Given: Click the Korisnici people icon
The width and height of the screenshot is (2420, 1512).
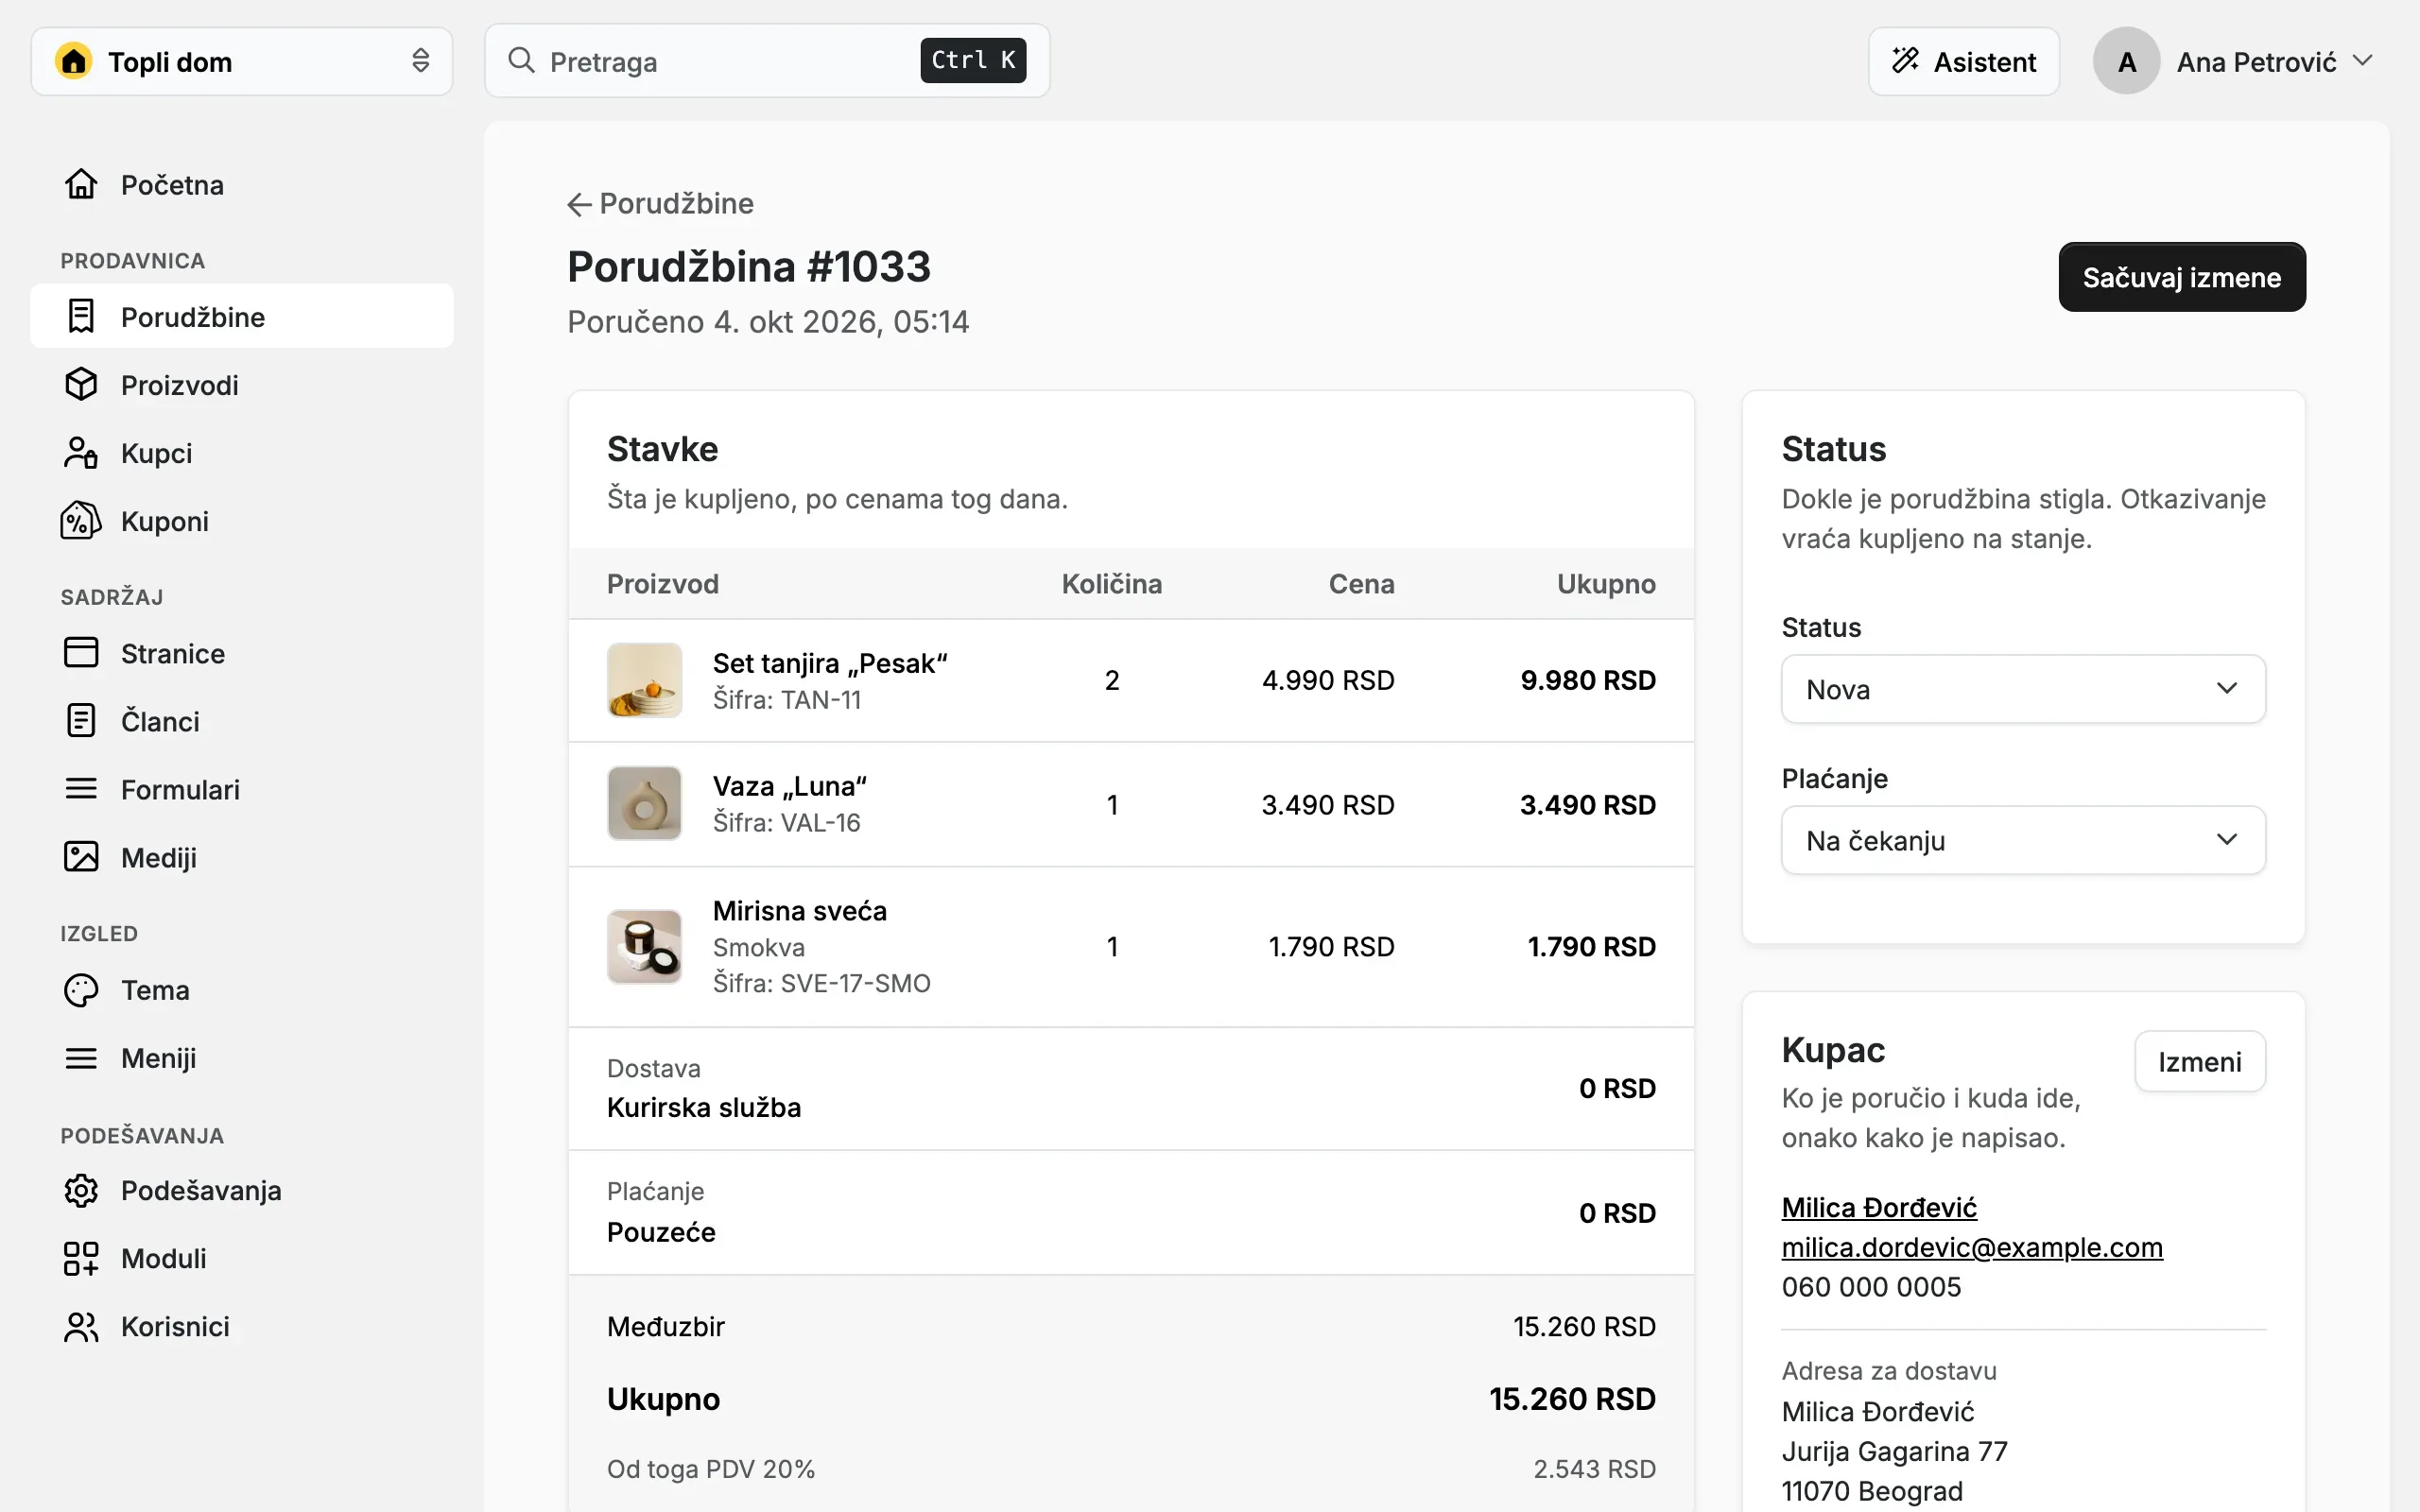Looking at the screenshot, I should [x=81, y=1326].
